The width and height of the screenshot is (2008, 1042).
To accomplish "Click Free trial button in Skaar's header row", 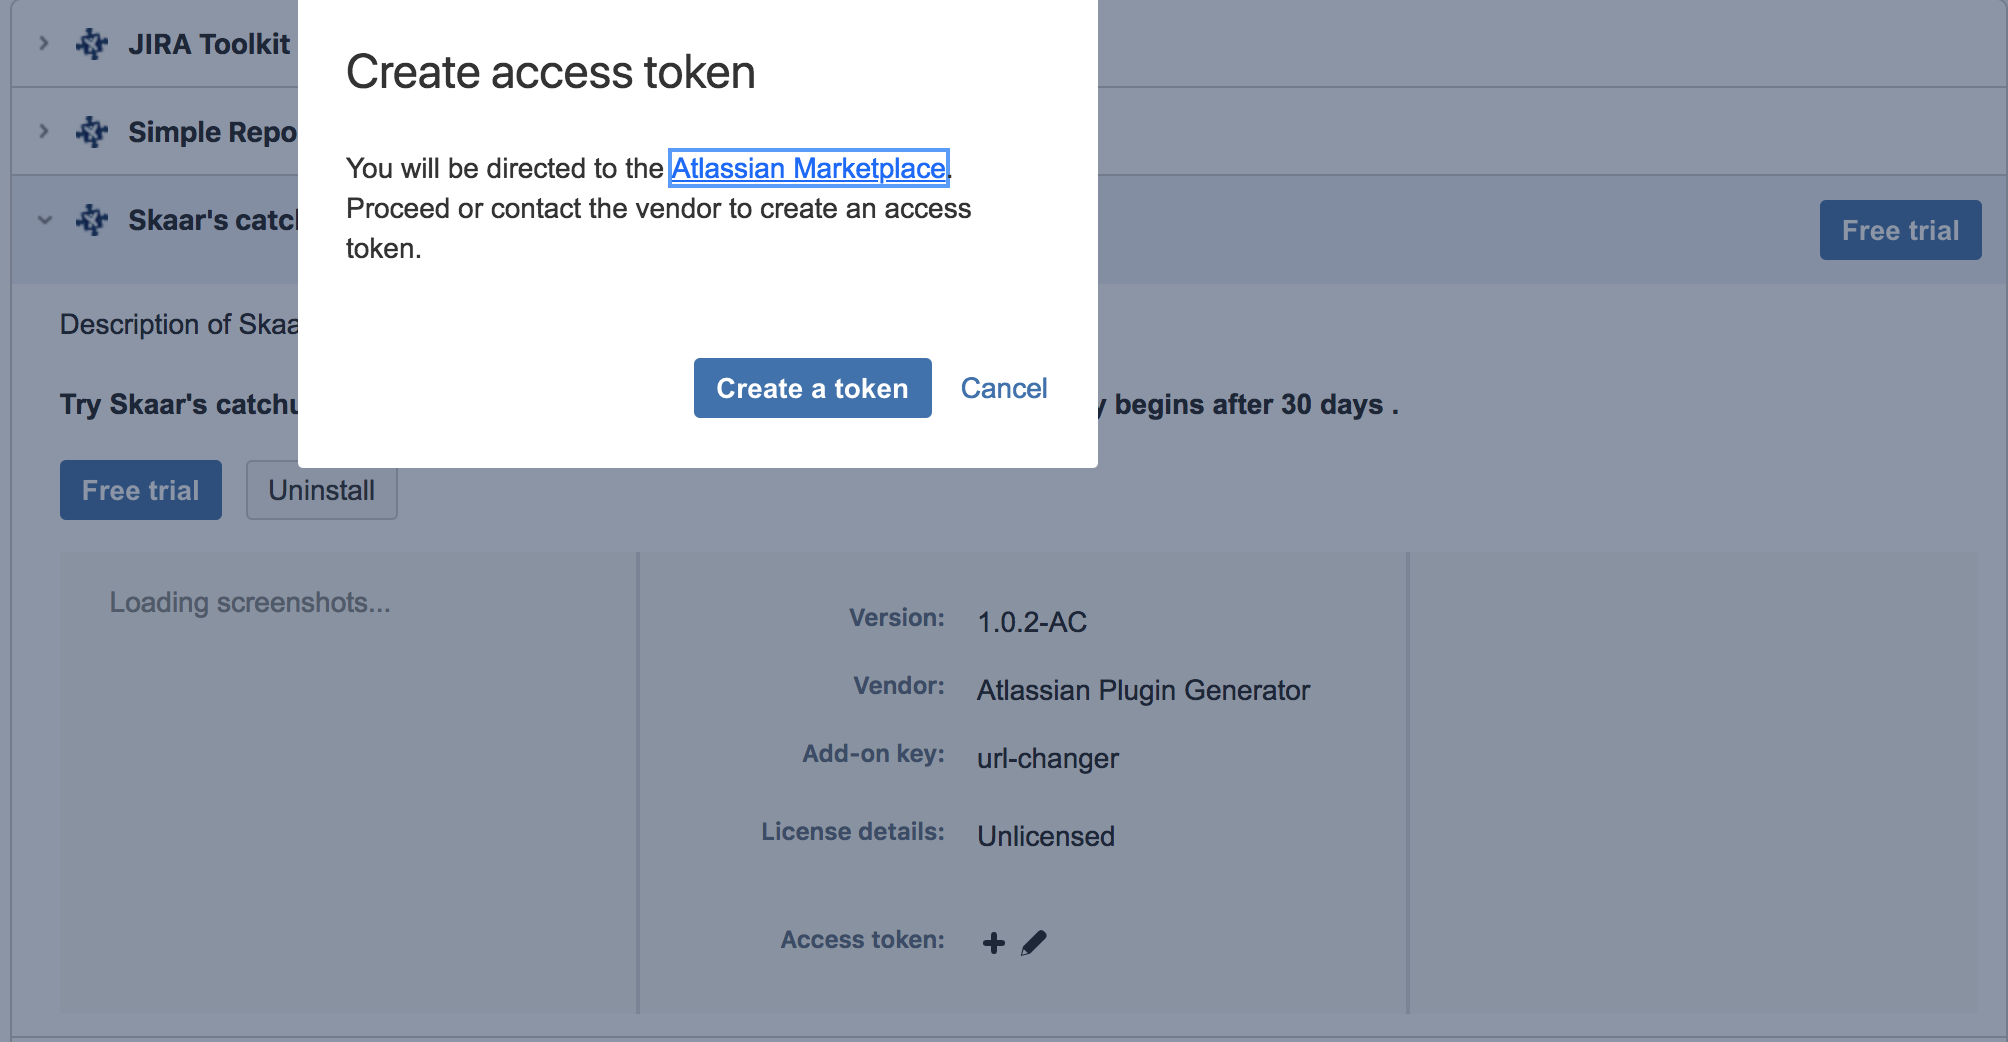I will [1900, 230].
